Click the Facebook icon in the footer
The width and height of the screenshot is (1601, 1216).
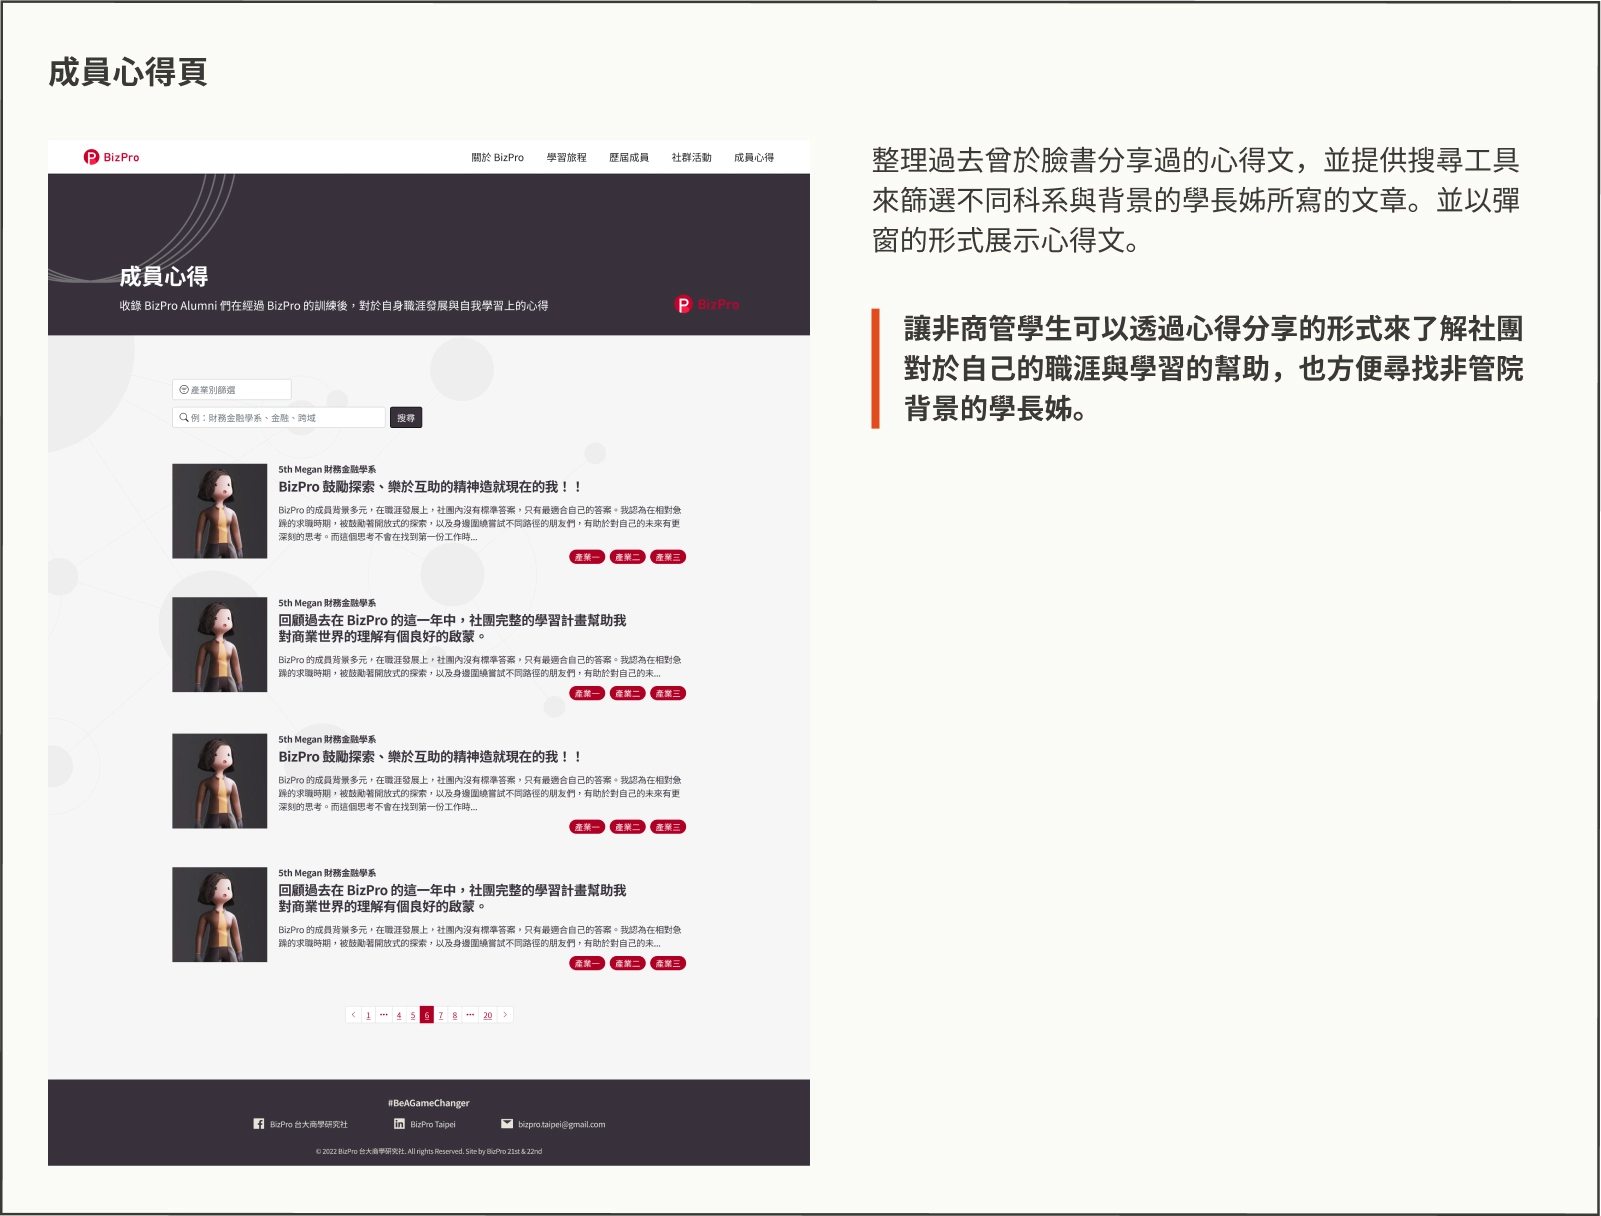(259, 1124)
